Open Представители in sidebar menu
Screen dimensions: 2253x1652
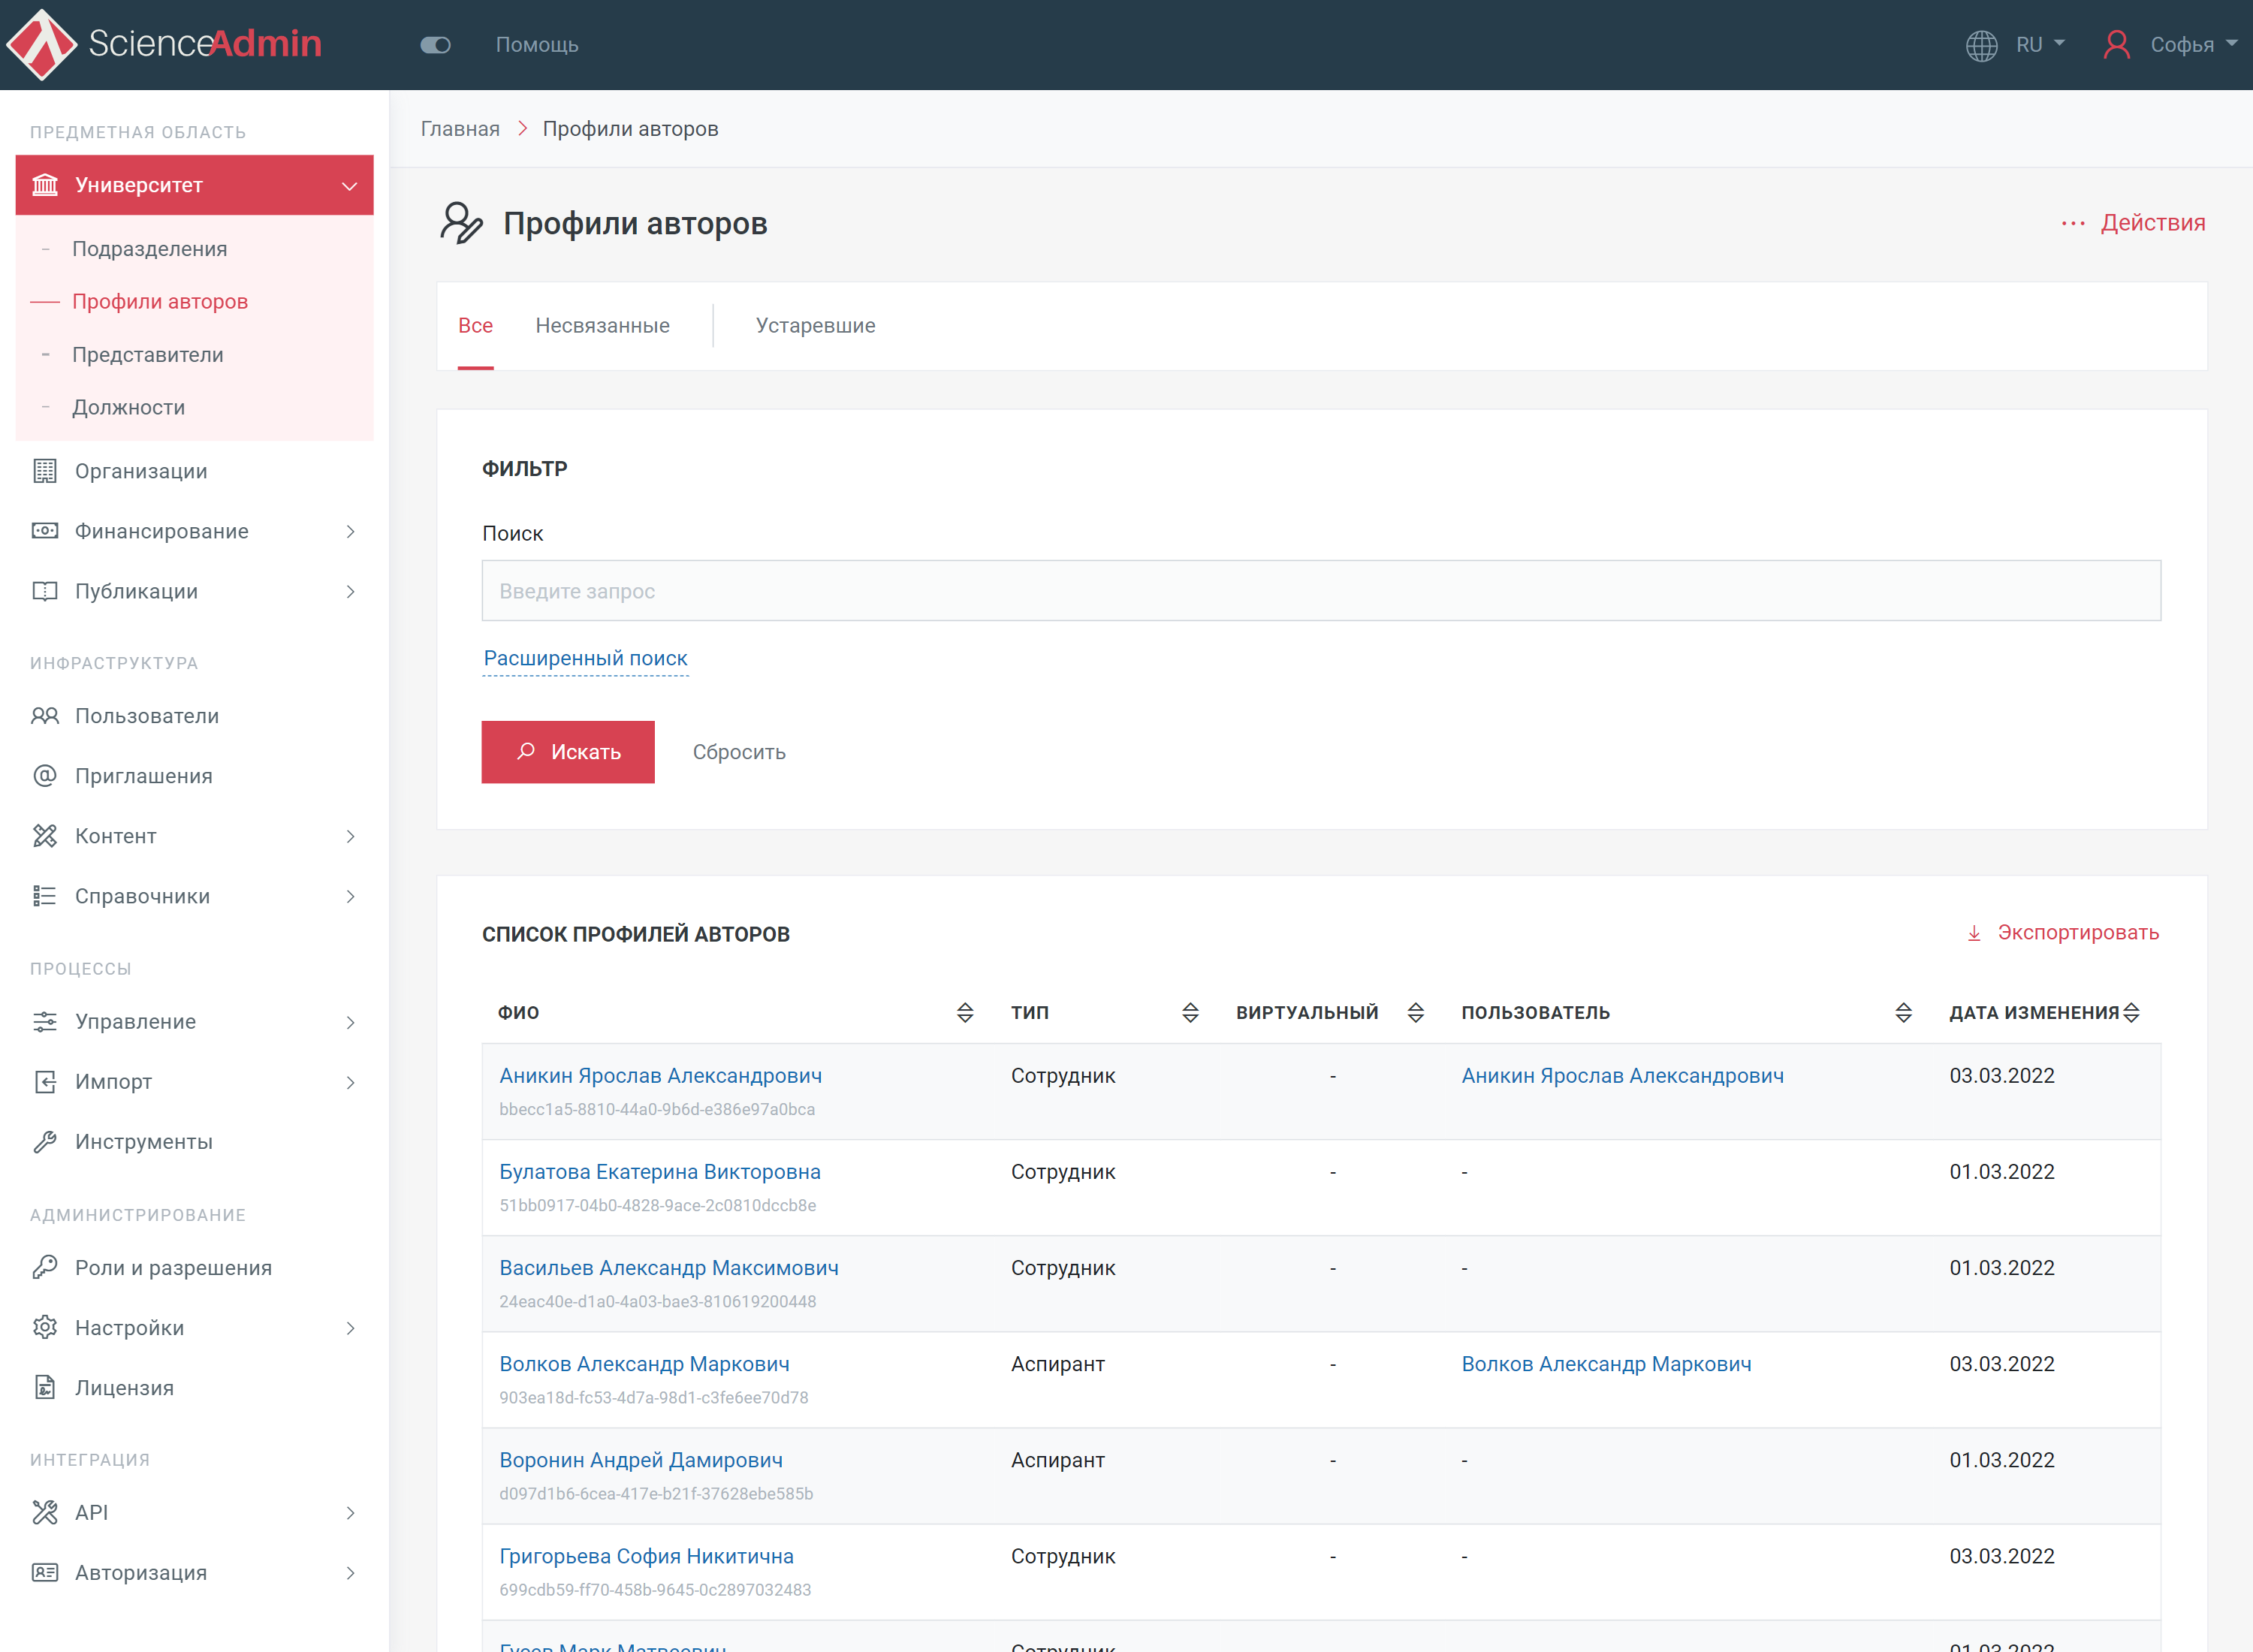click(x=148, y=355)
